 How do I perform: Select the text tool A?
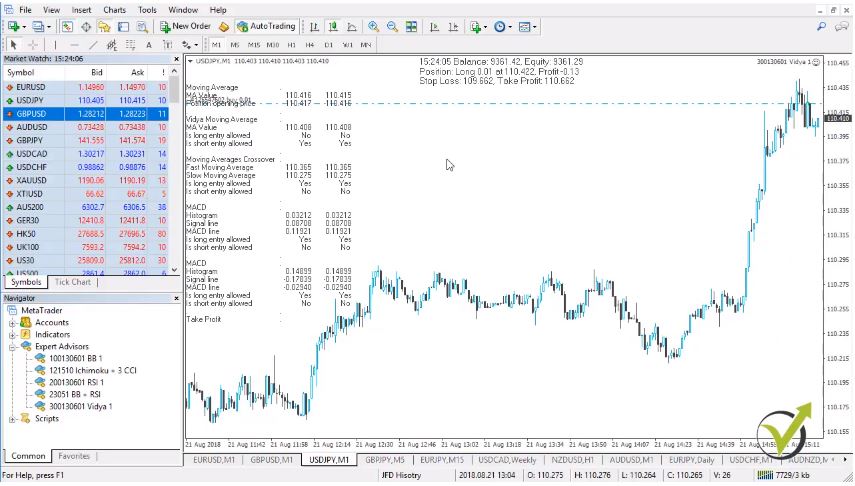pyautogui.click(x=149, y=45)
